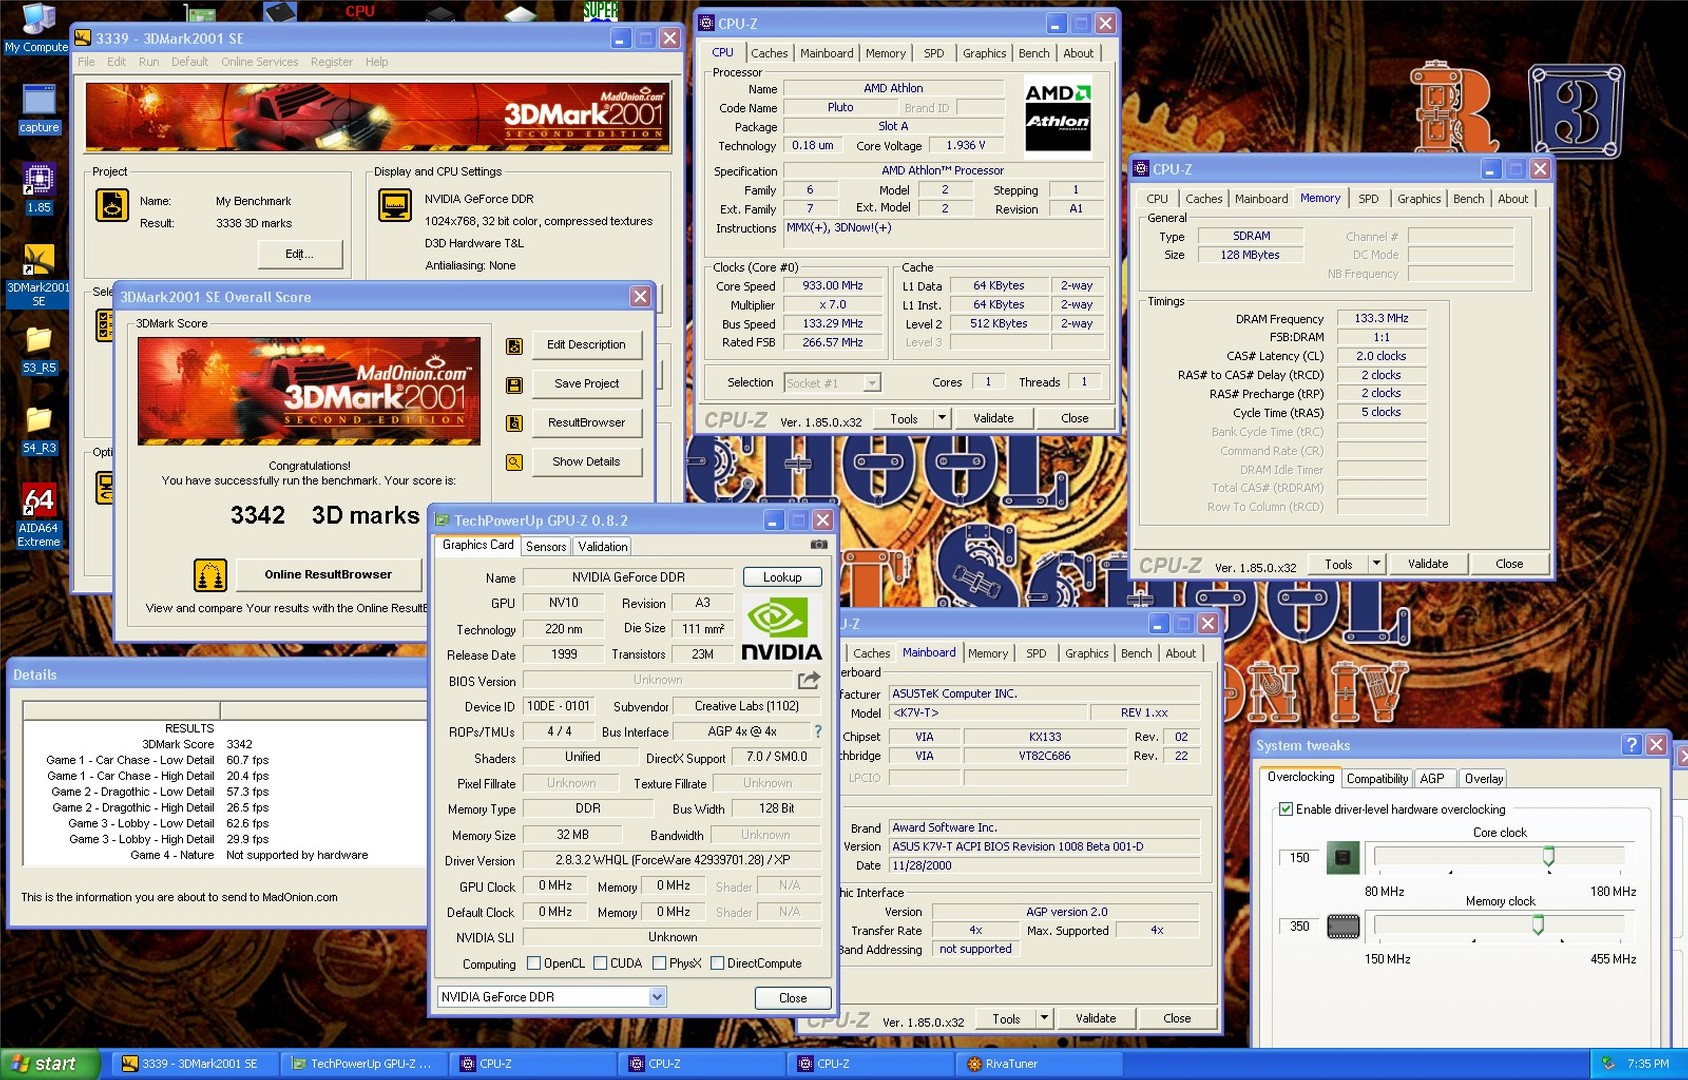Image resolution: width=1688 pixels, height=1080 pixels.
Task: Launch the CPU-Z 1.85 desktop shortcut
Action: click(39, 189)
